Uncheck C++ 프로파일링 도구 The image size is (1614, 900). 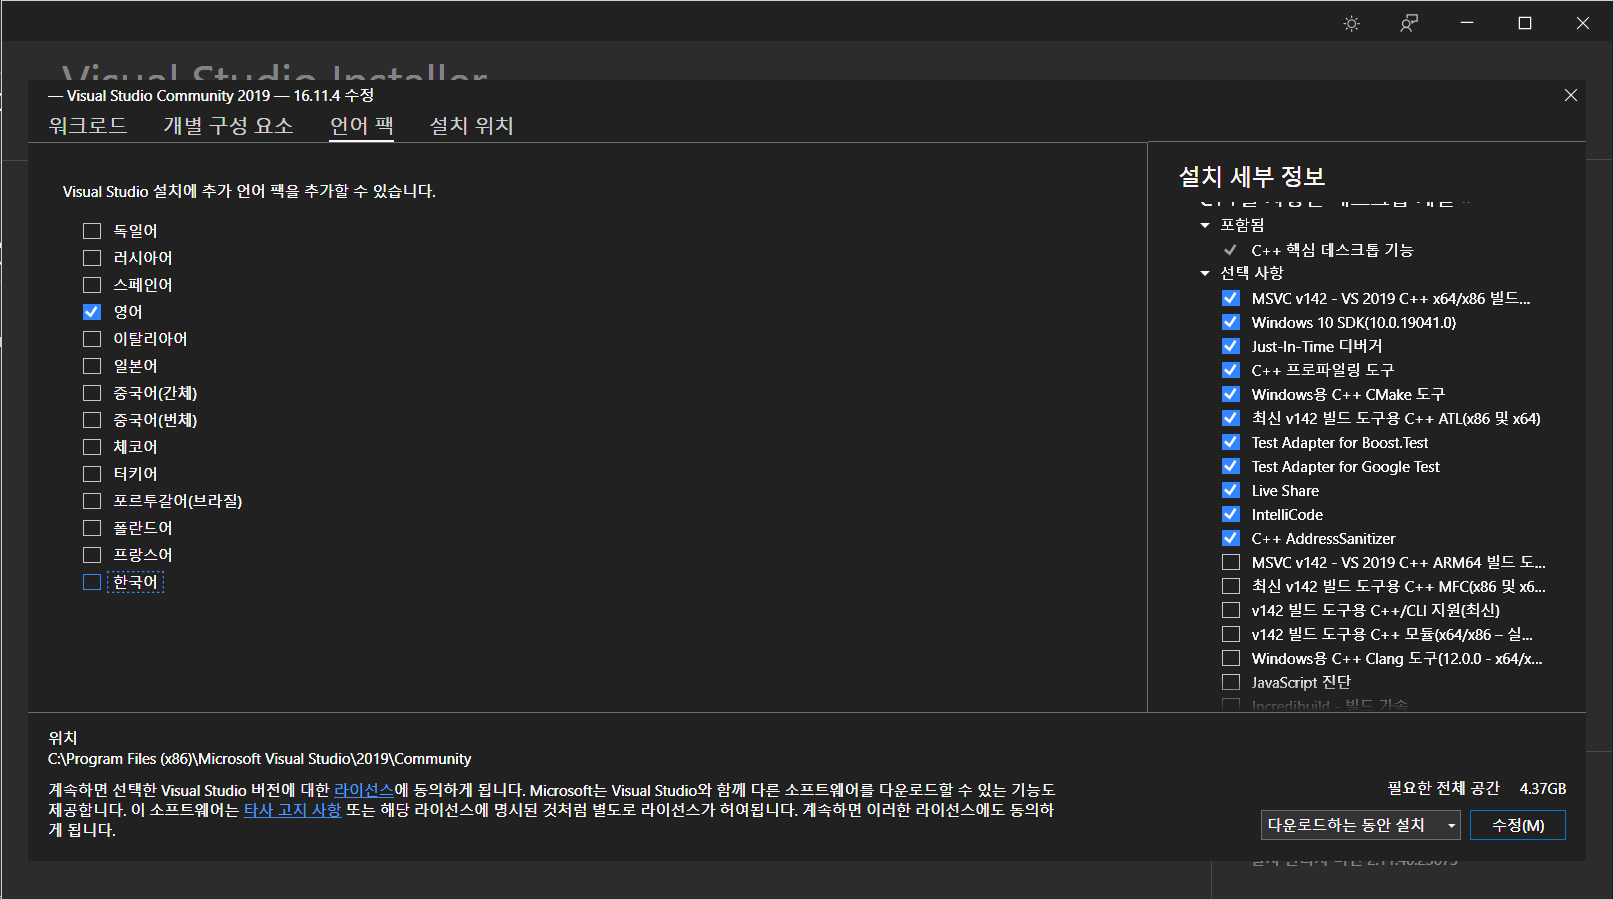click(1231, 370)
